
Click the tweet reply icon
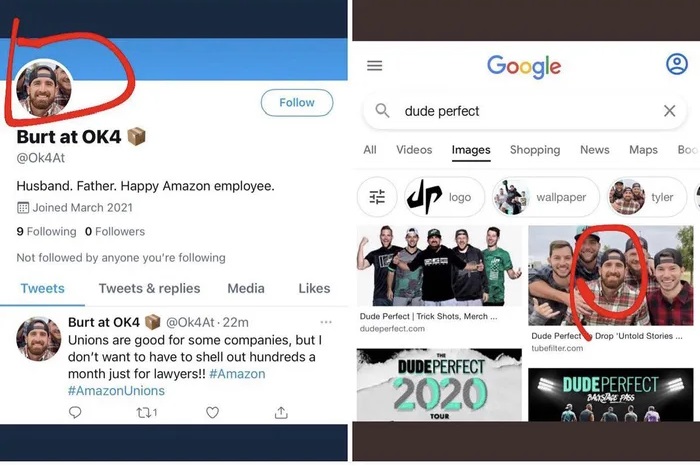pos(76,412)
